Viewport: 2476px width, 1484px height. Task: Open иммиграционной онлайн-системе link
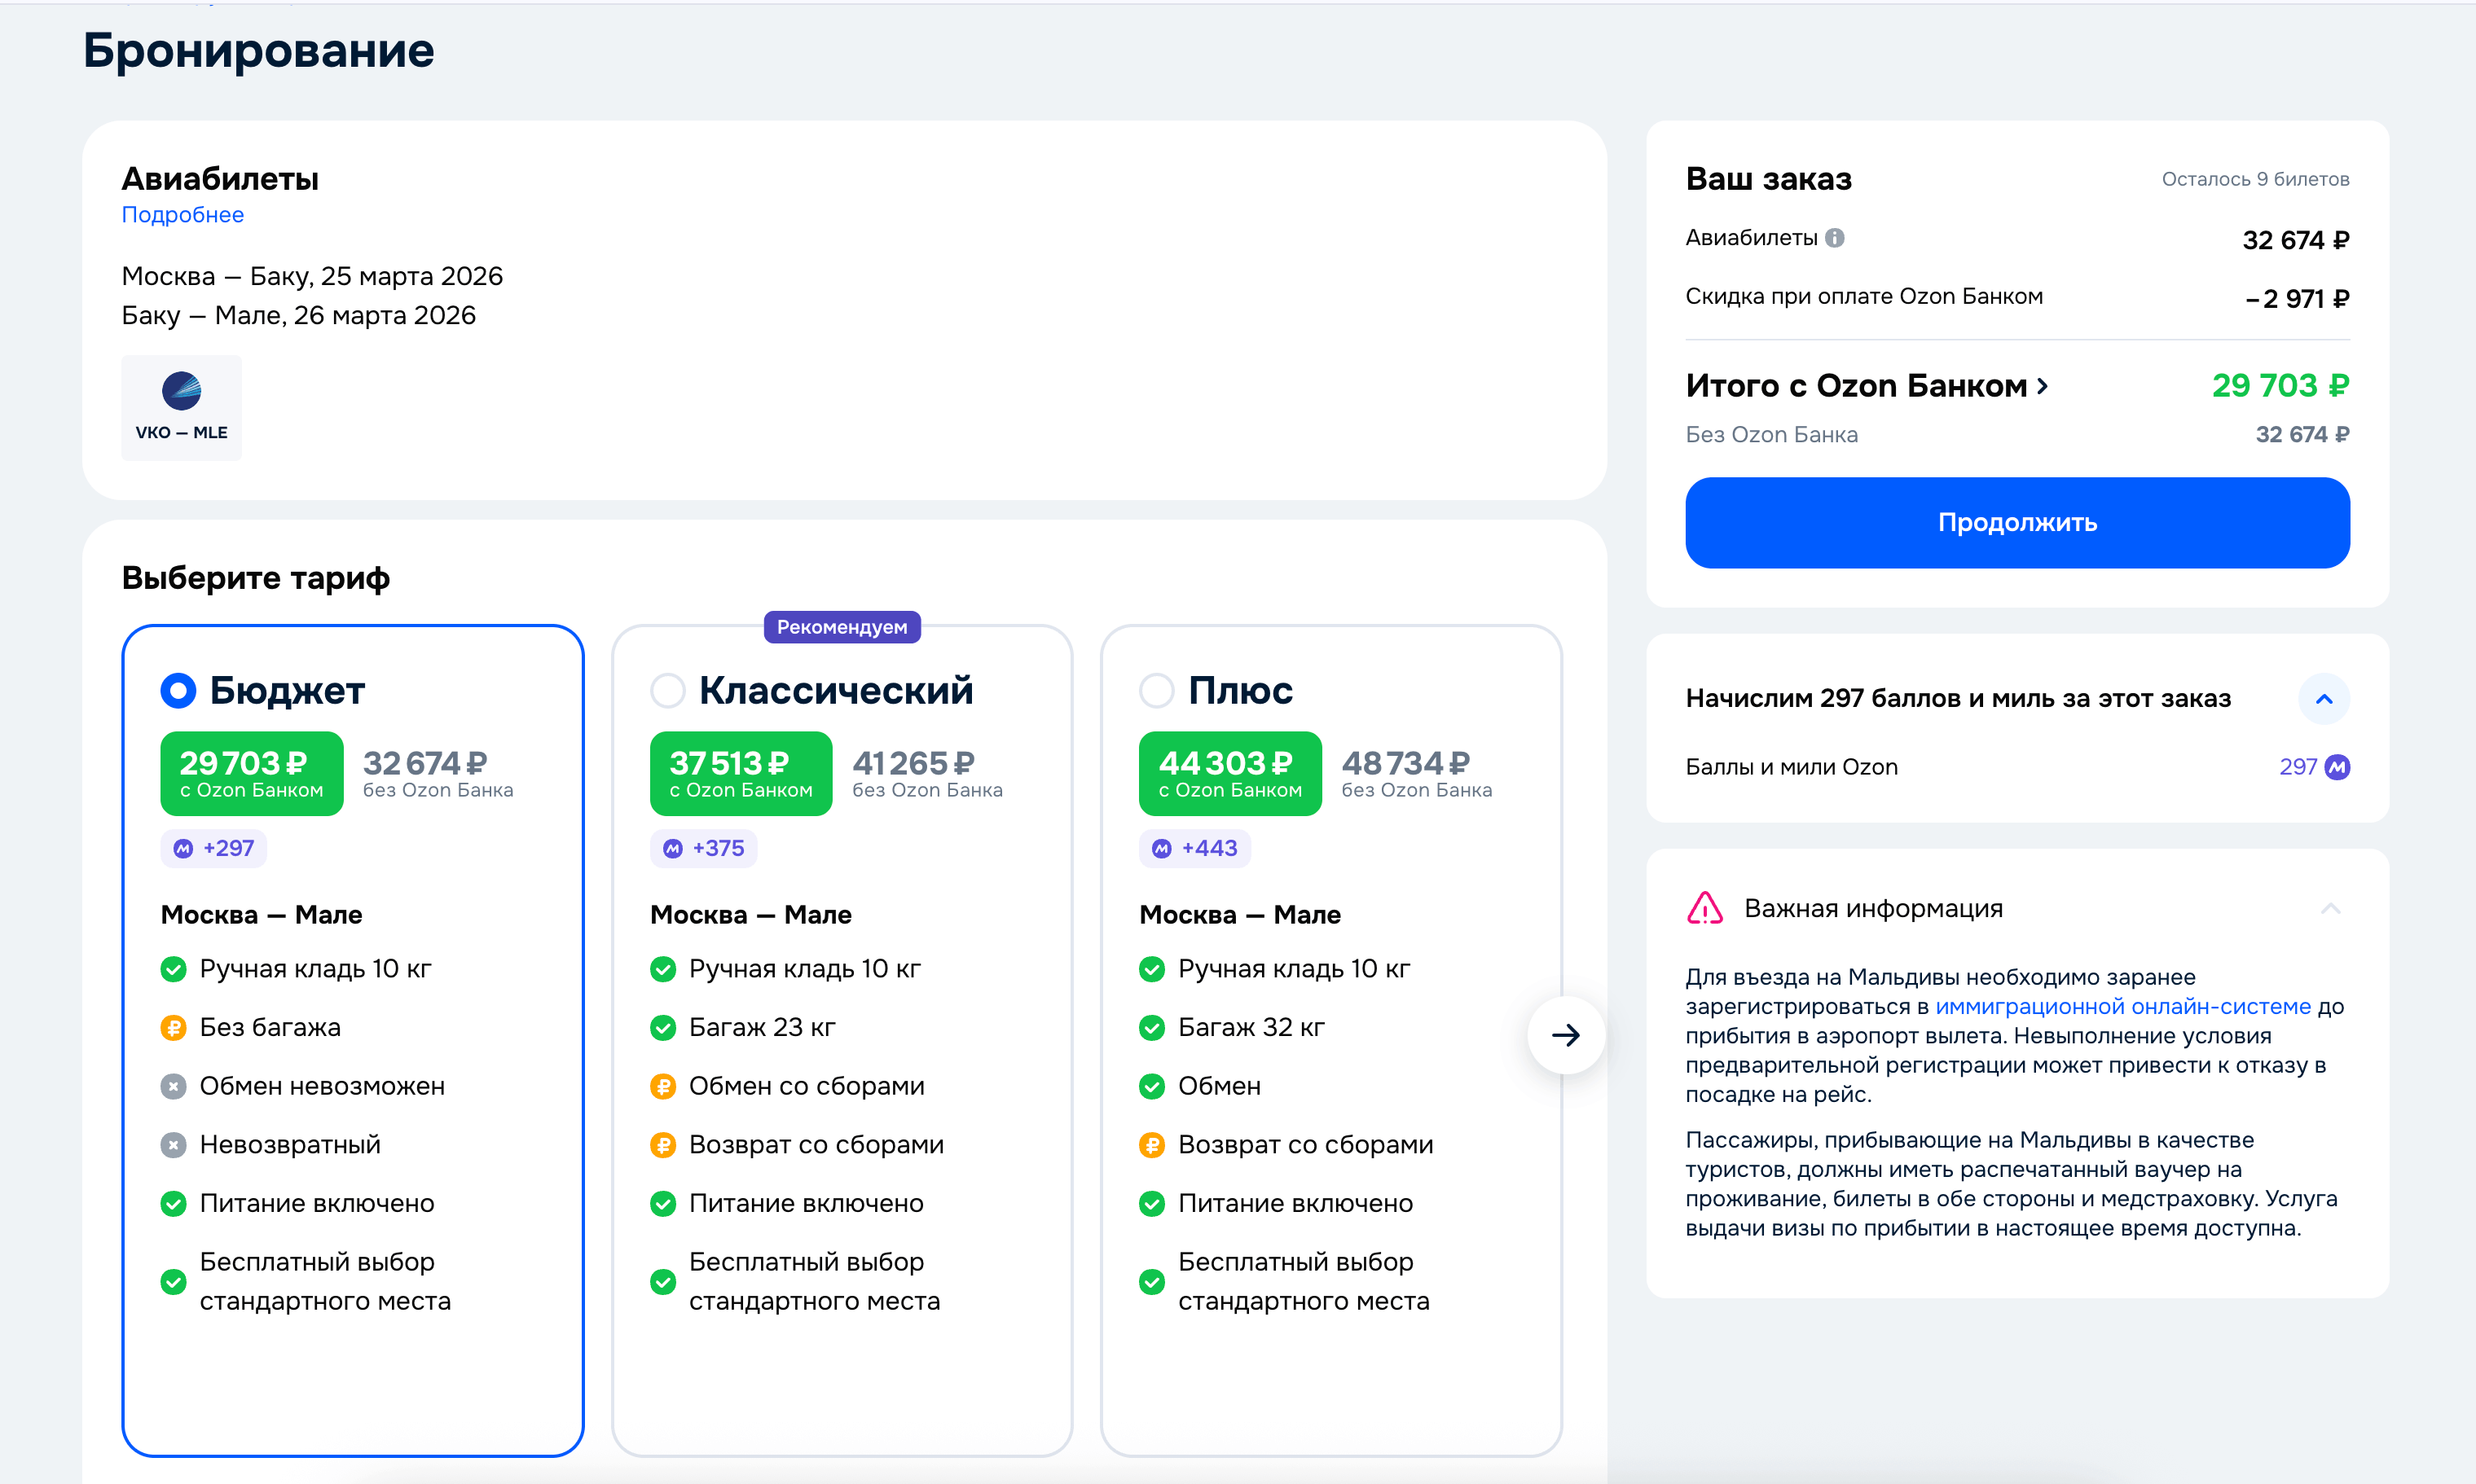point(2122,1006)
